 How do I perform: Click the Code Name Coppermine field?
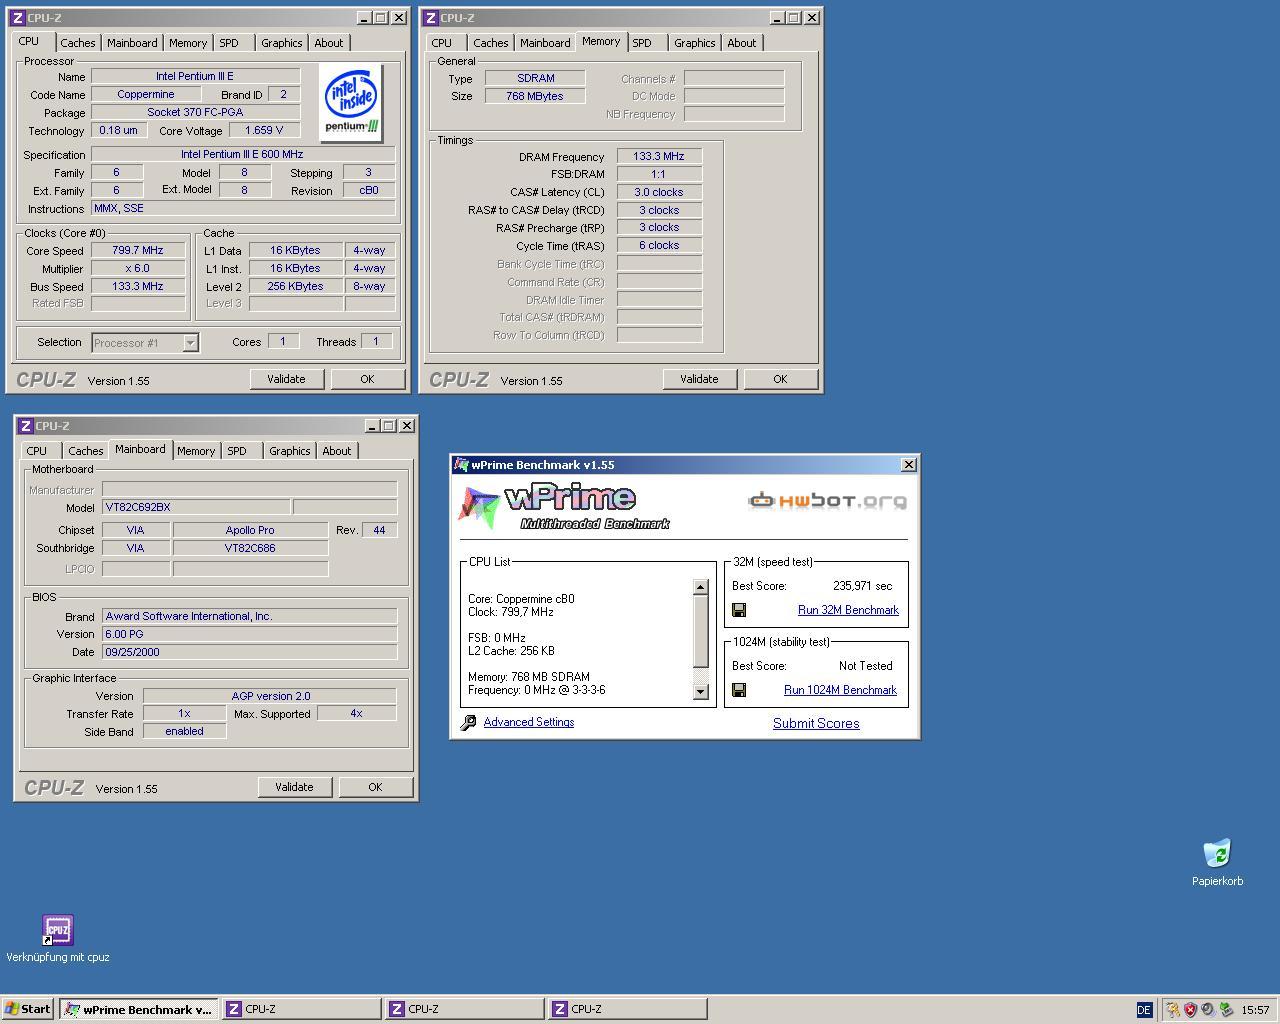146,94
